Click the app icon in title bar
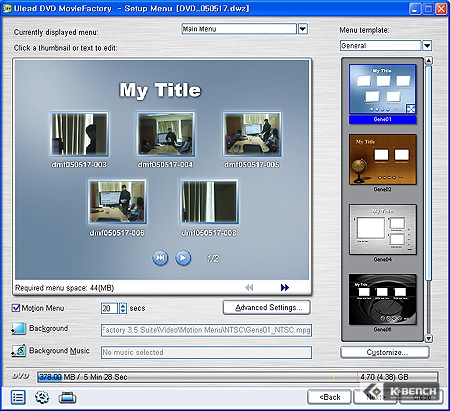This screenshot has height=411, width=450. [x=6, y=8]
